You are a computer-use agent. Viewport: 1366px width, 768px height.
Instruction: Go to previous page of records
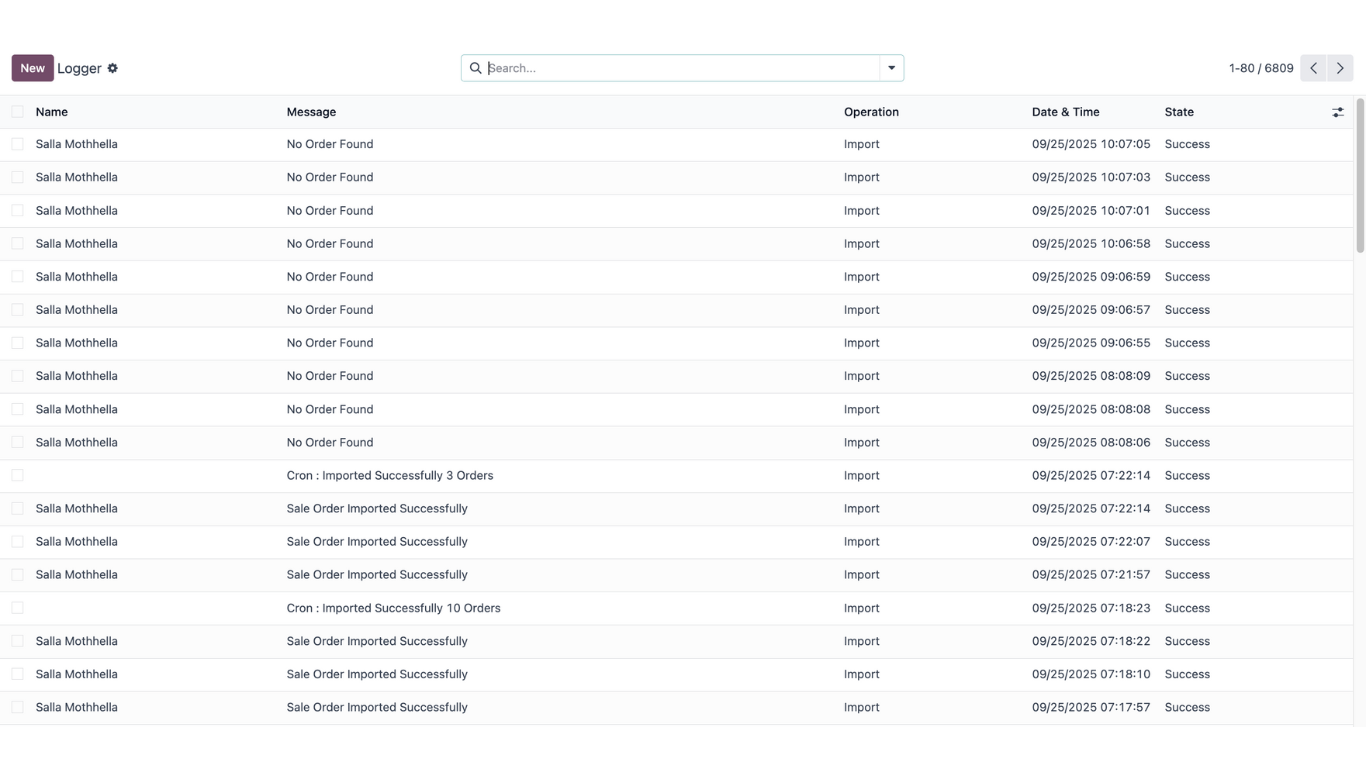(1313, 68)
